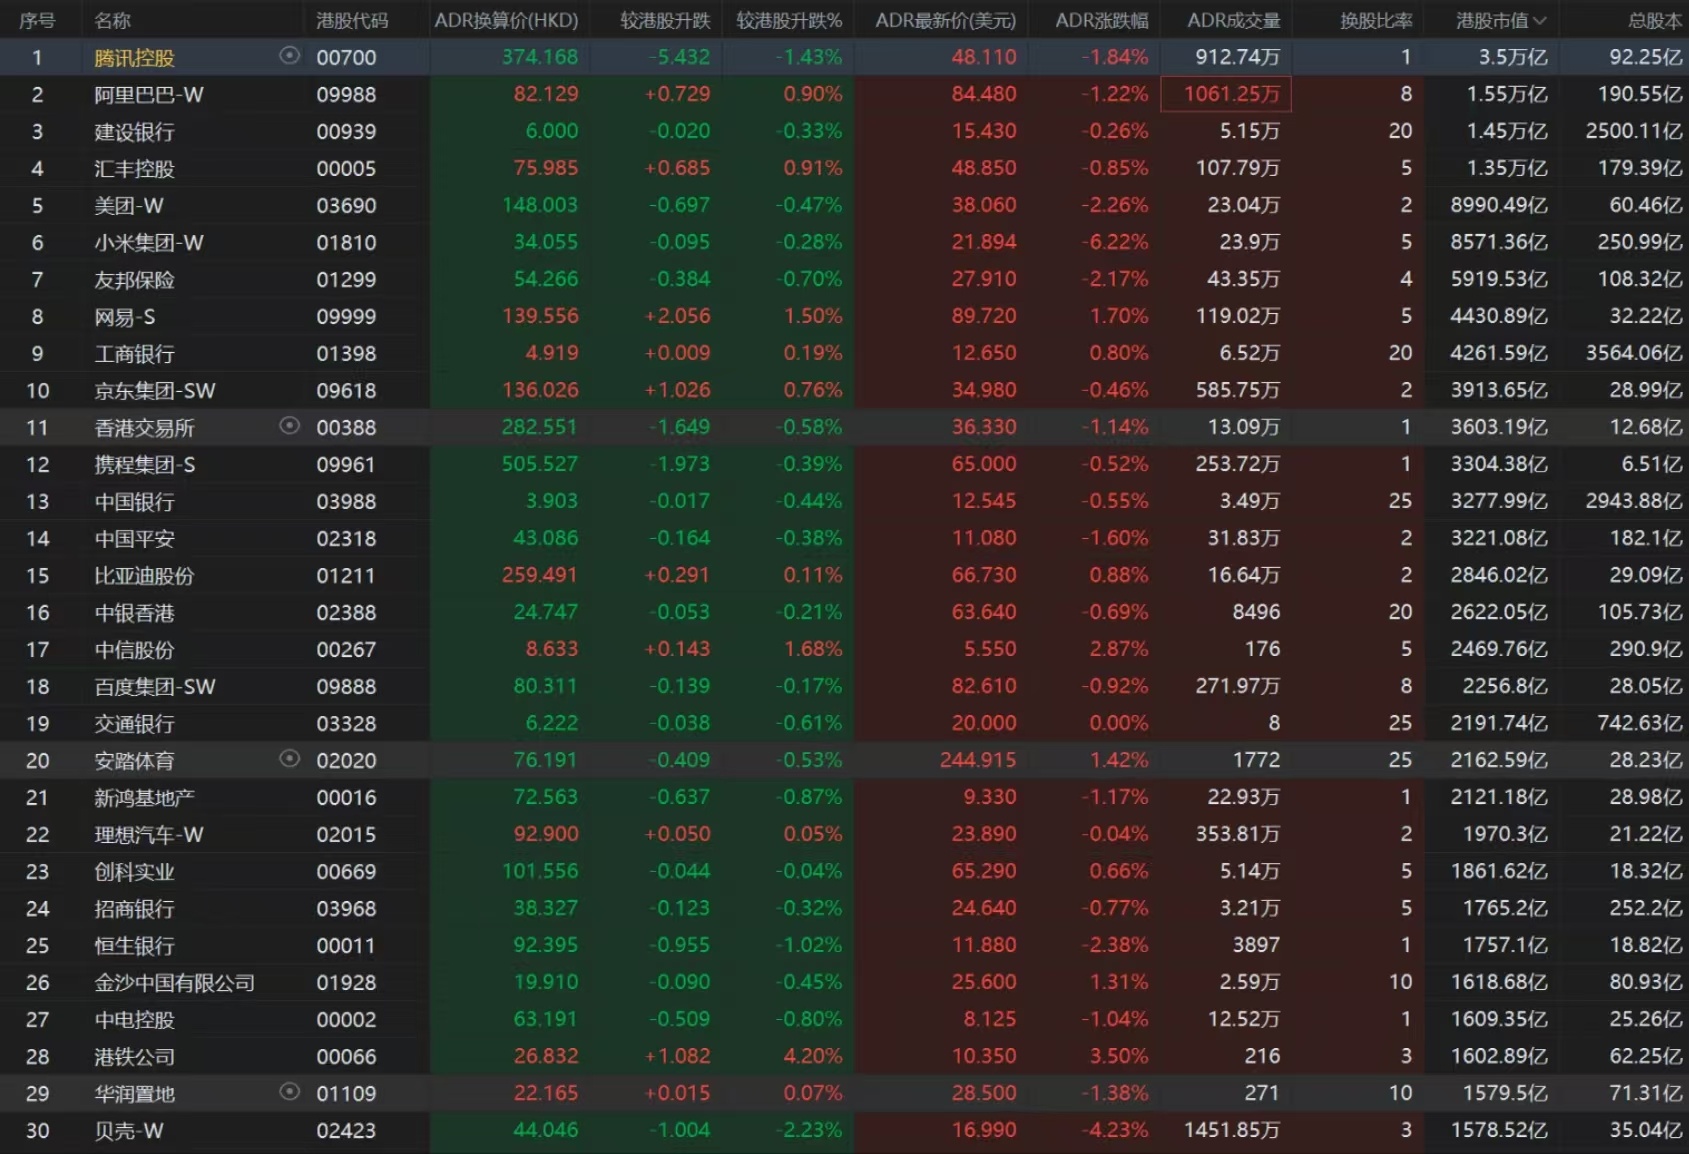
Task: Click the circle icon in the 腾讯控股 row
Action: pyautogui.click(x=289, y=56)
